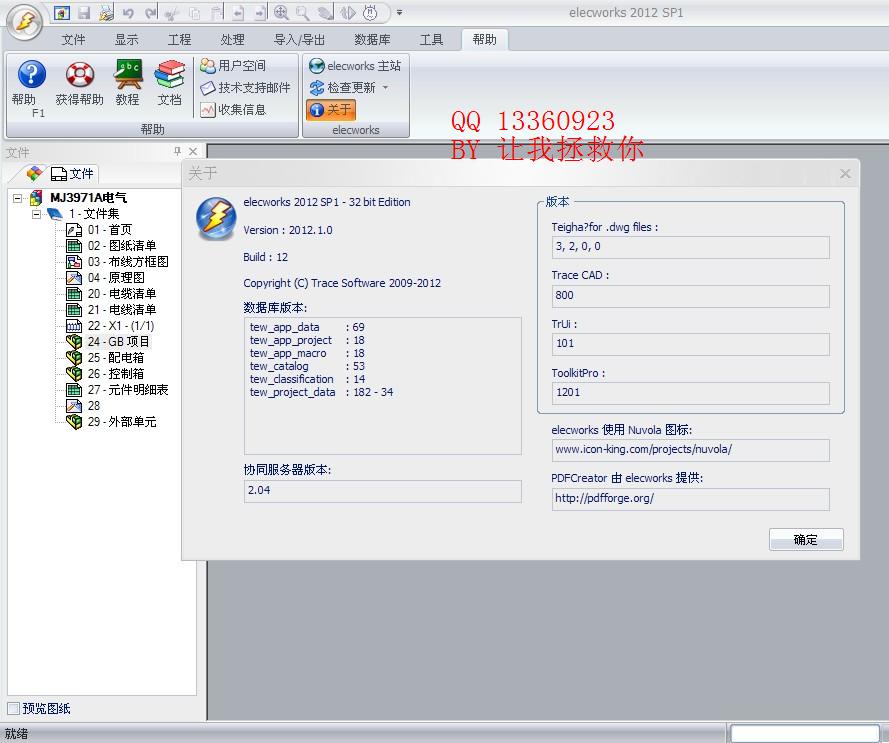Select the MJ3971A电气 project root

point(88,197)
